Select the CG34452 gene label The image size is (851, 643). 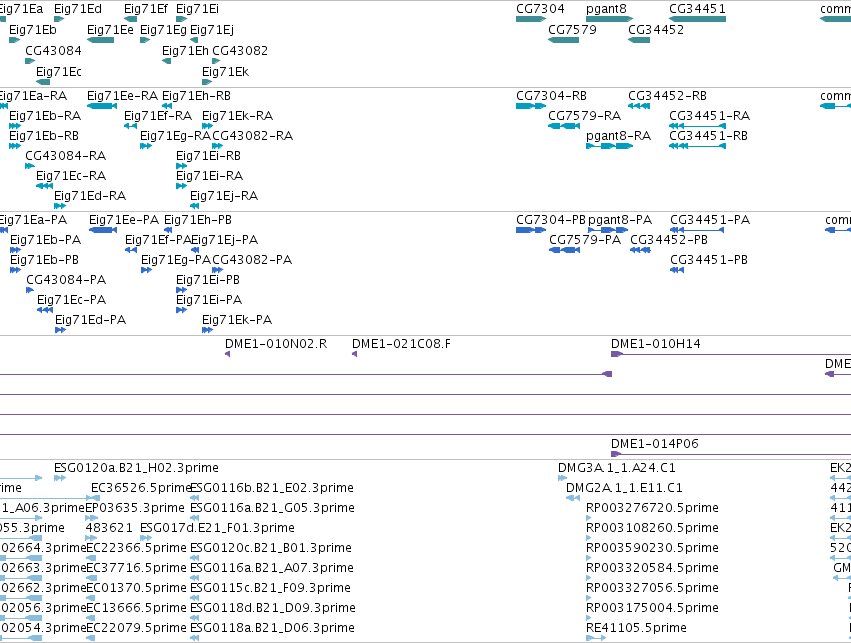coord(656,30)
